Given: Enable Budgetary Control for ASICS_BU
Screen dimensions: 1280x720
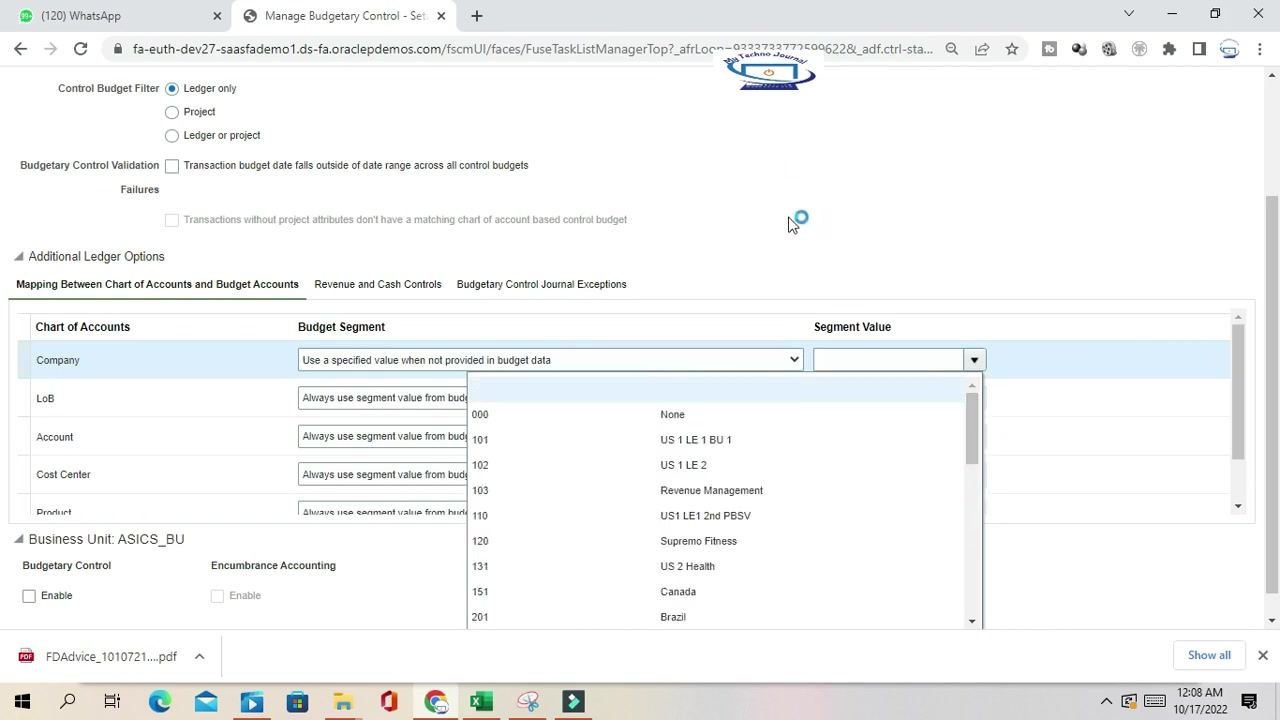Looking at the screenshot, I should pos(29,596).
